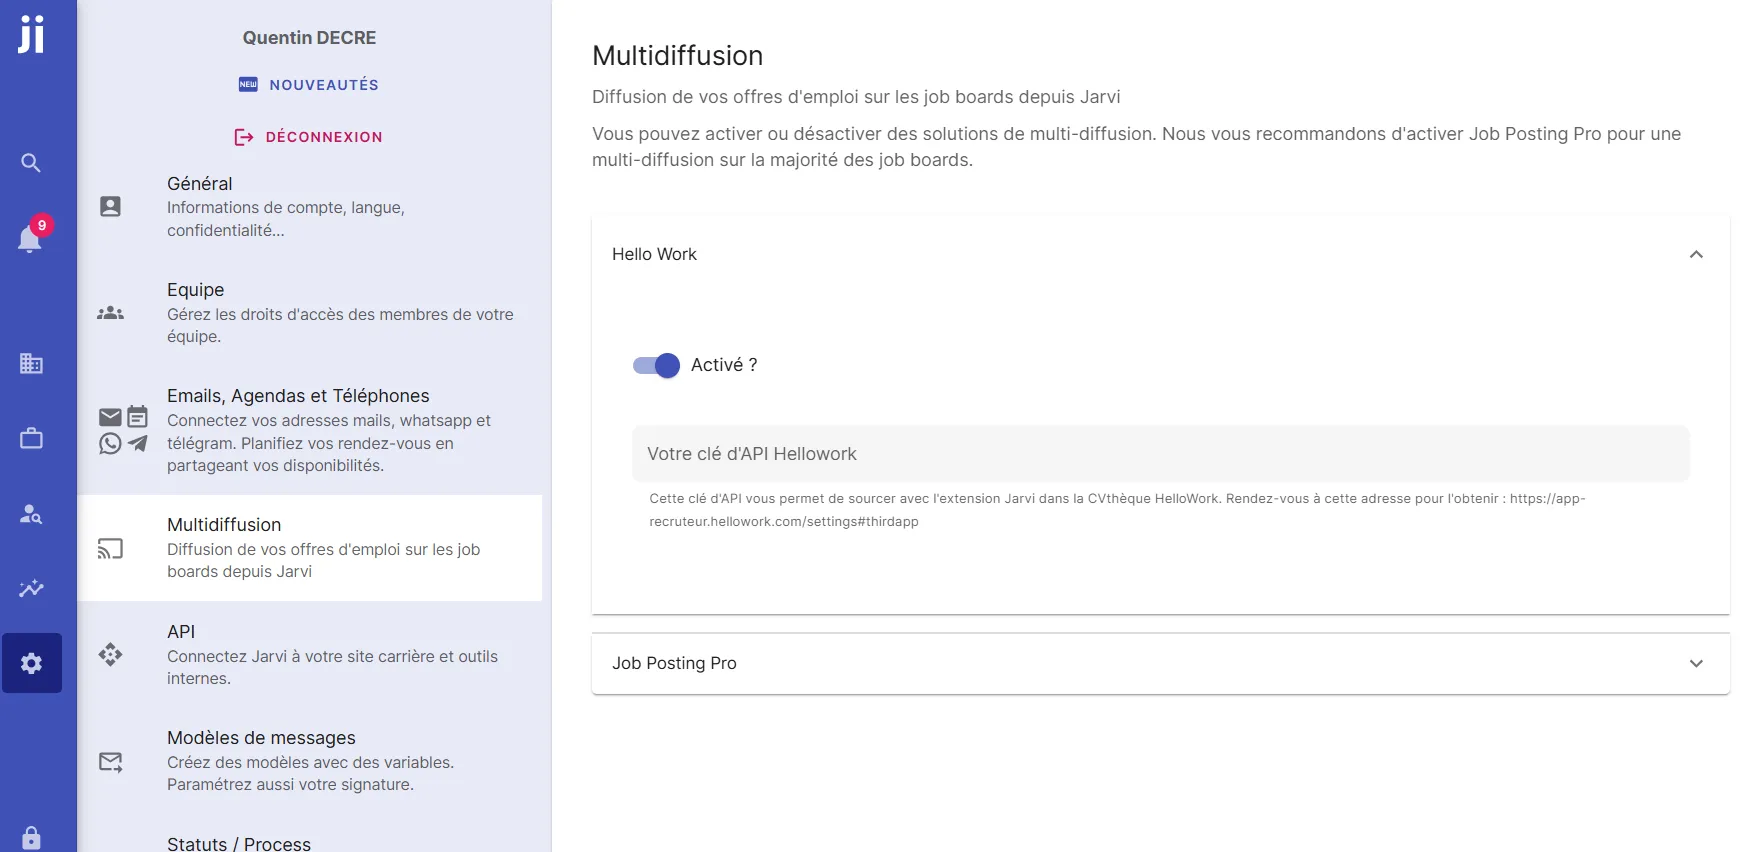This screenshot has height=852, width=1760.
Task: Click the notifications bell showing 9 alerts
Action: click(31, 240)
